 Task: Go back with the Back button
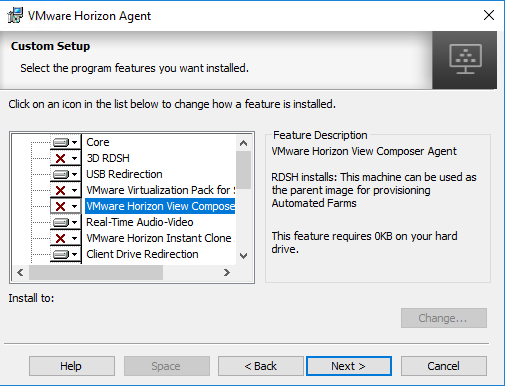pos(261,366)
